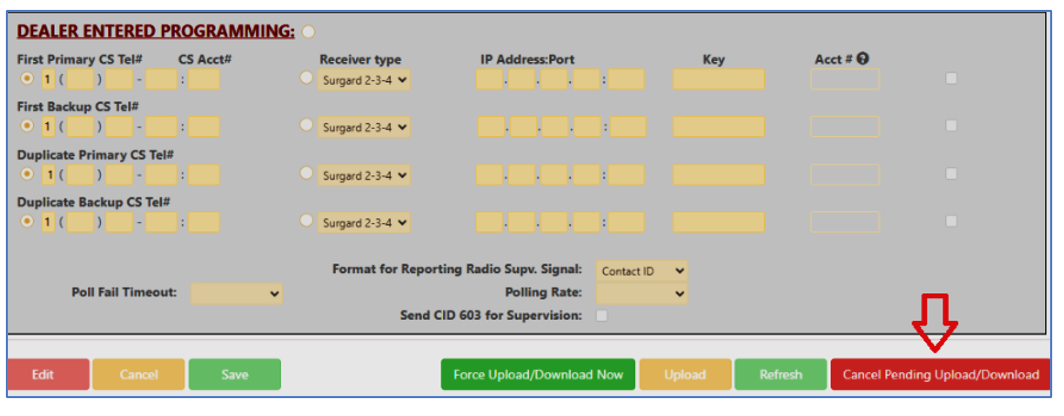Click the Duplicate Primary Acct # field

(844, 174)
